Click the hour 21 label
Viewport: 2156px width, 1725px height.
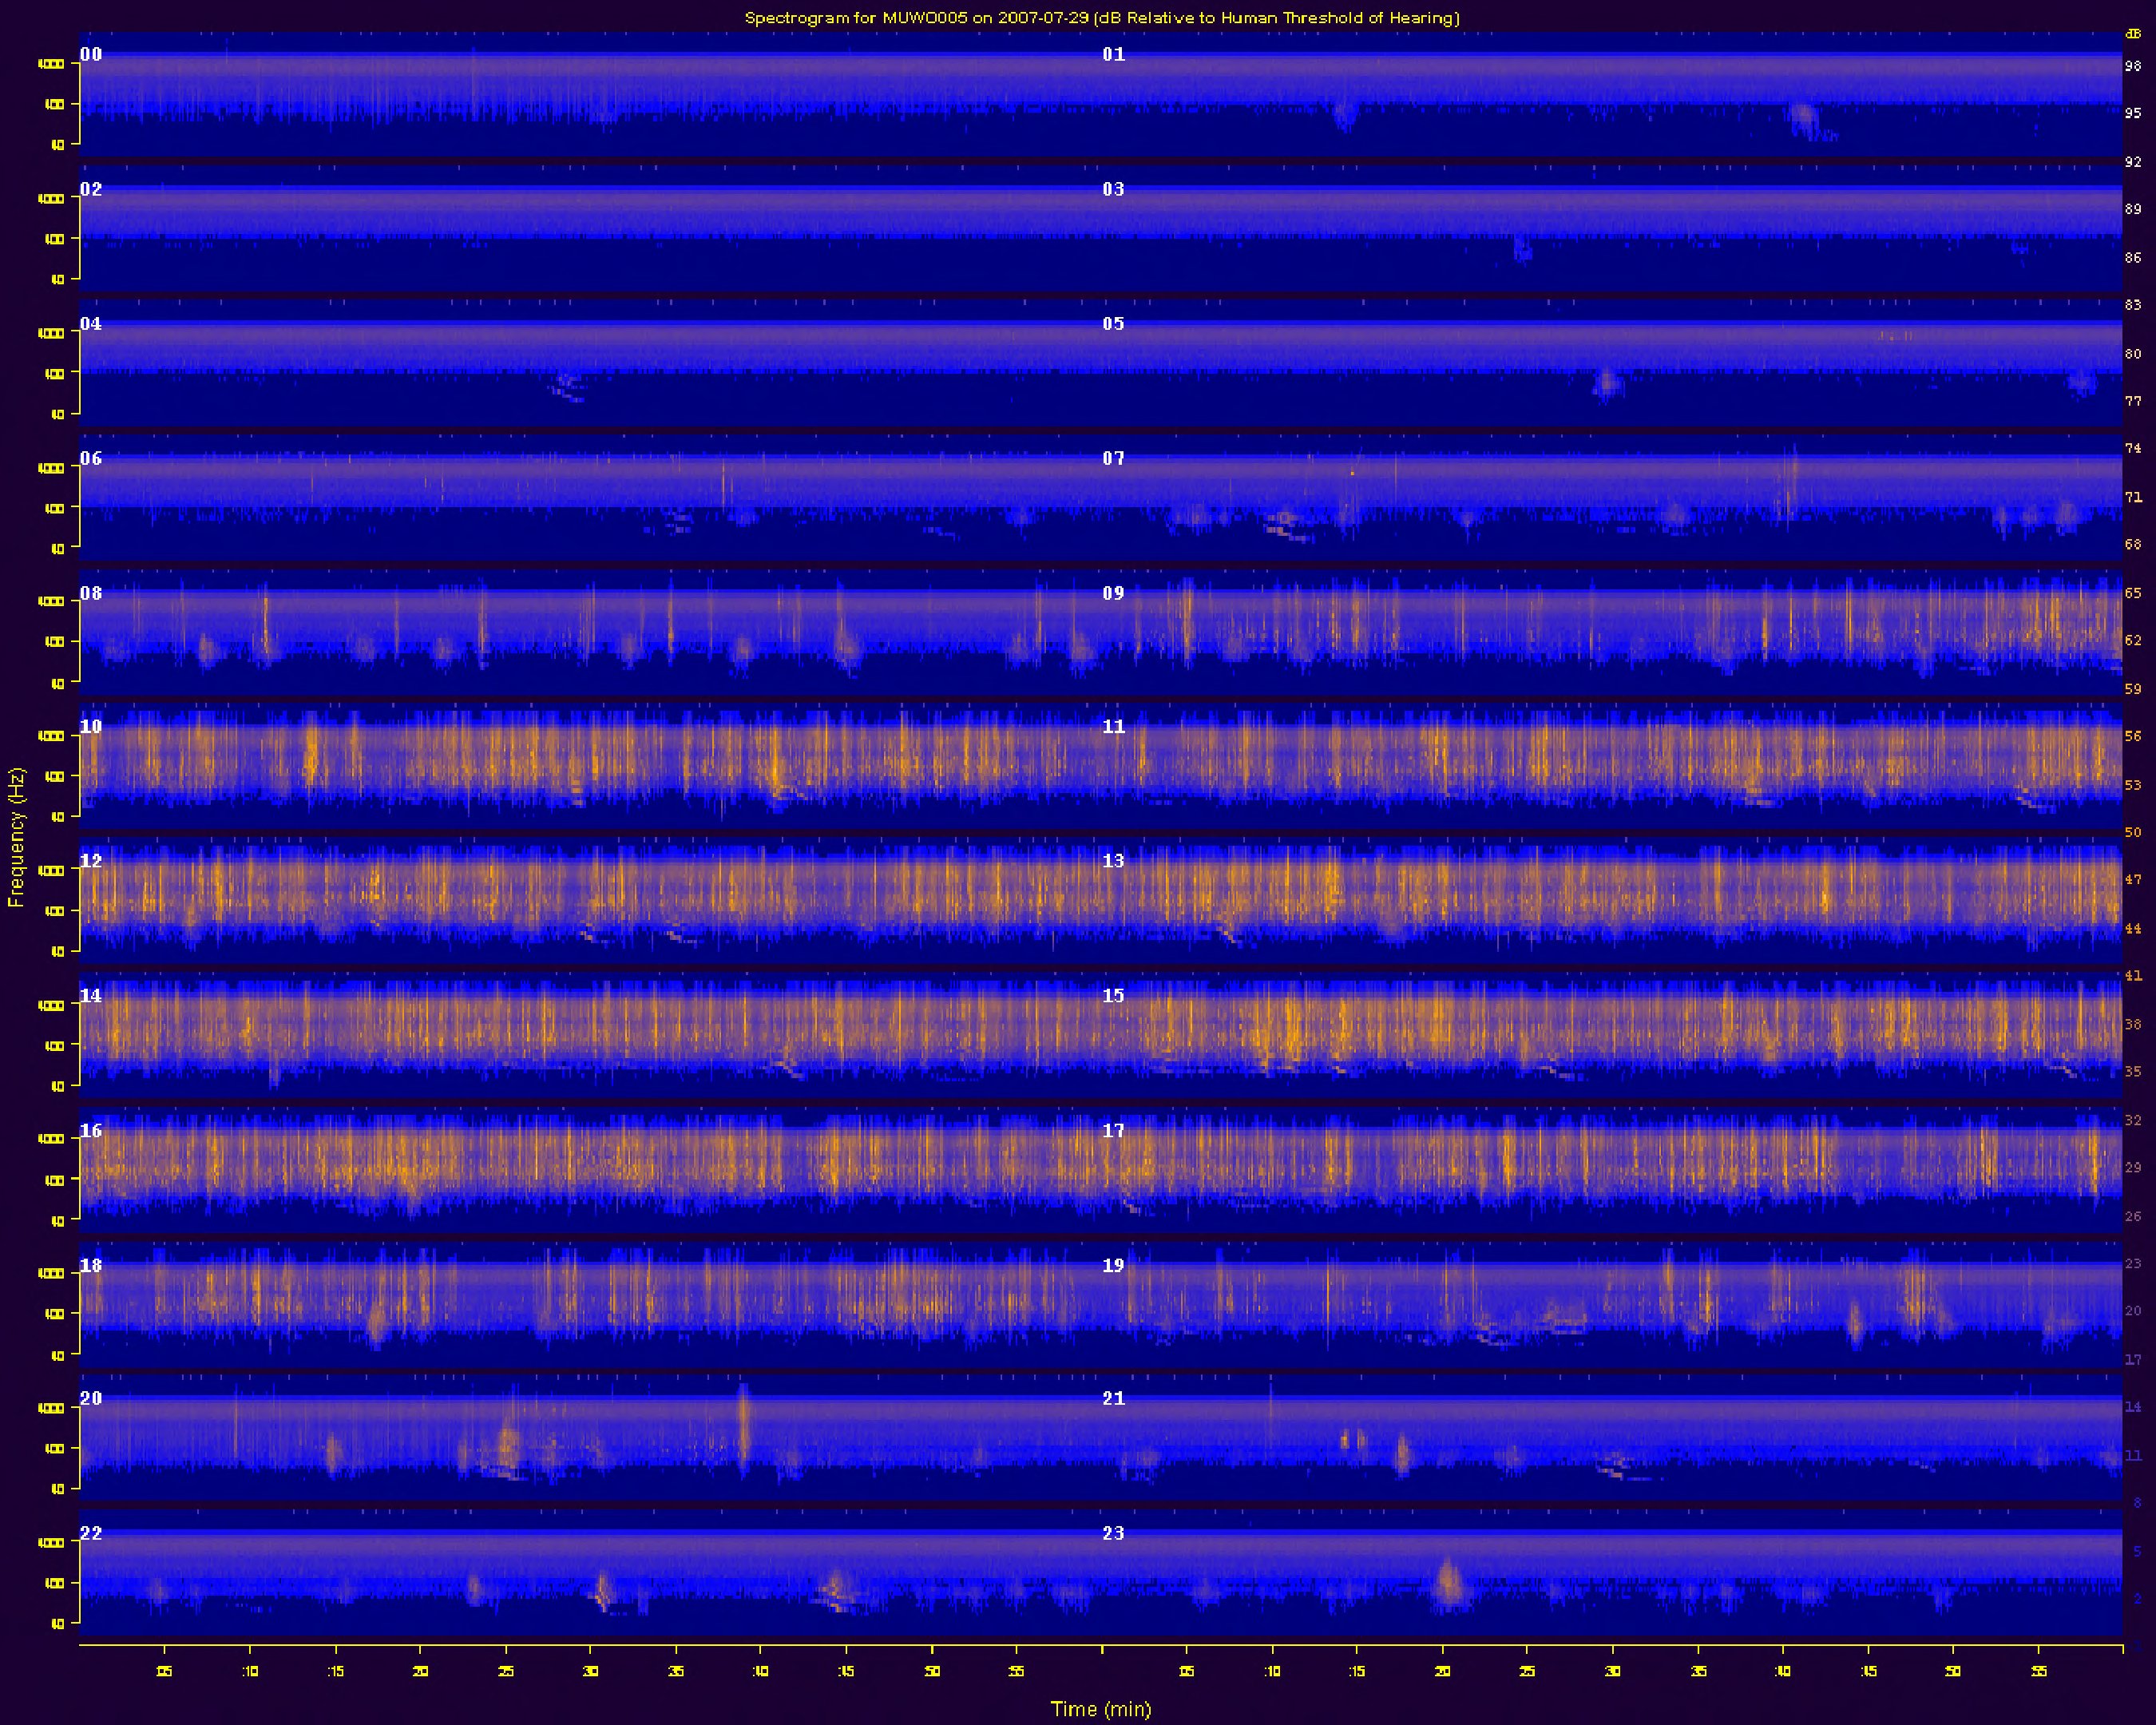click(x=1113, y=1399)
